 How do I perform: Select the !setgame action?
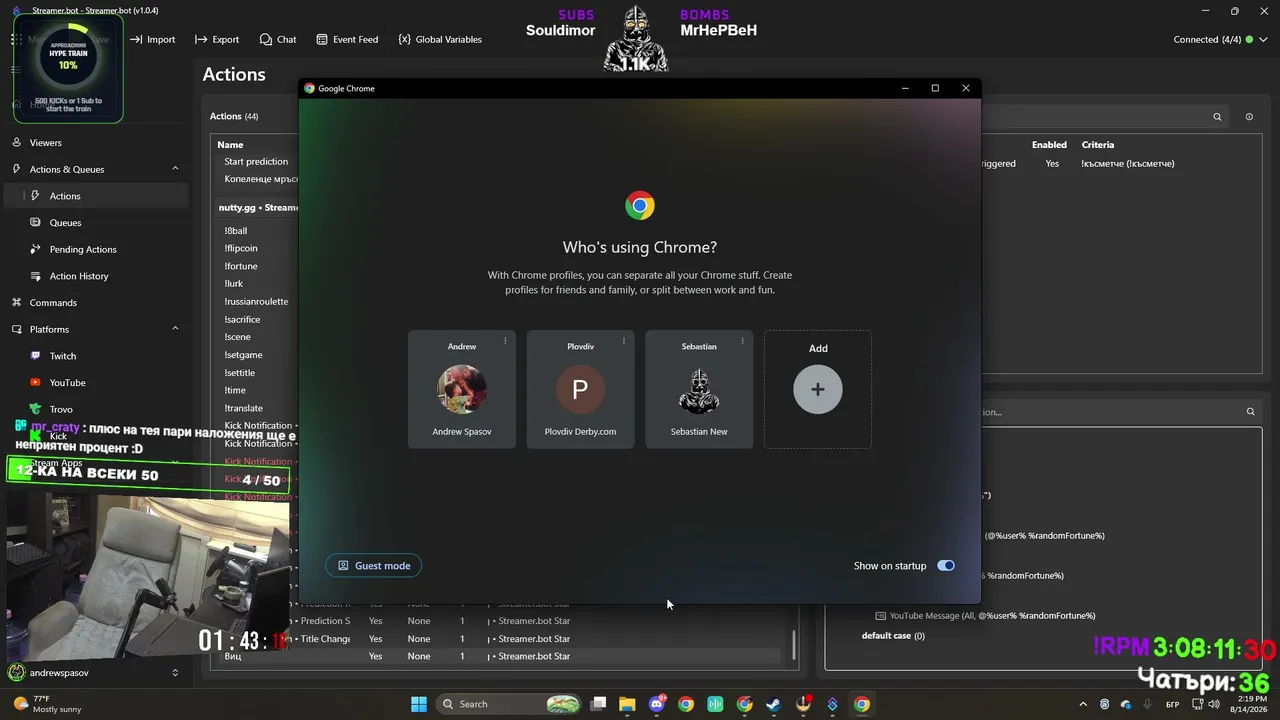click(x=244, y=355)
